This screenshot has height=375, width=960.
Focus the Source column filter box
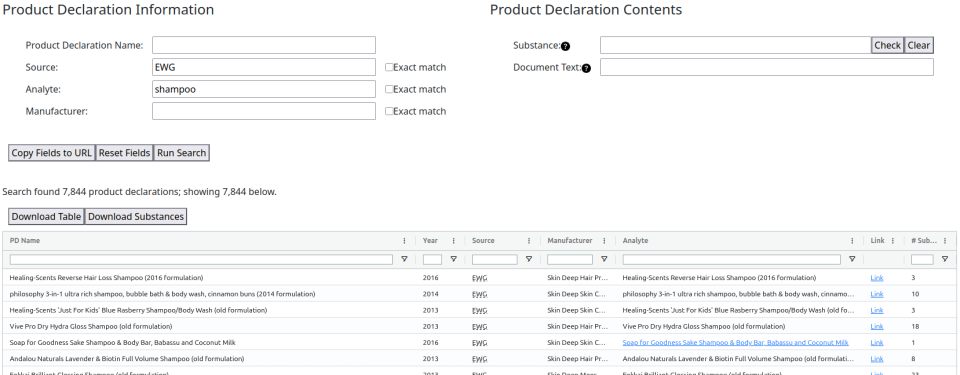click(x=495, y=260)
